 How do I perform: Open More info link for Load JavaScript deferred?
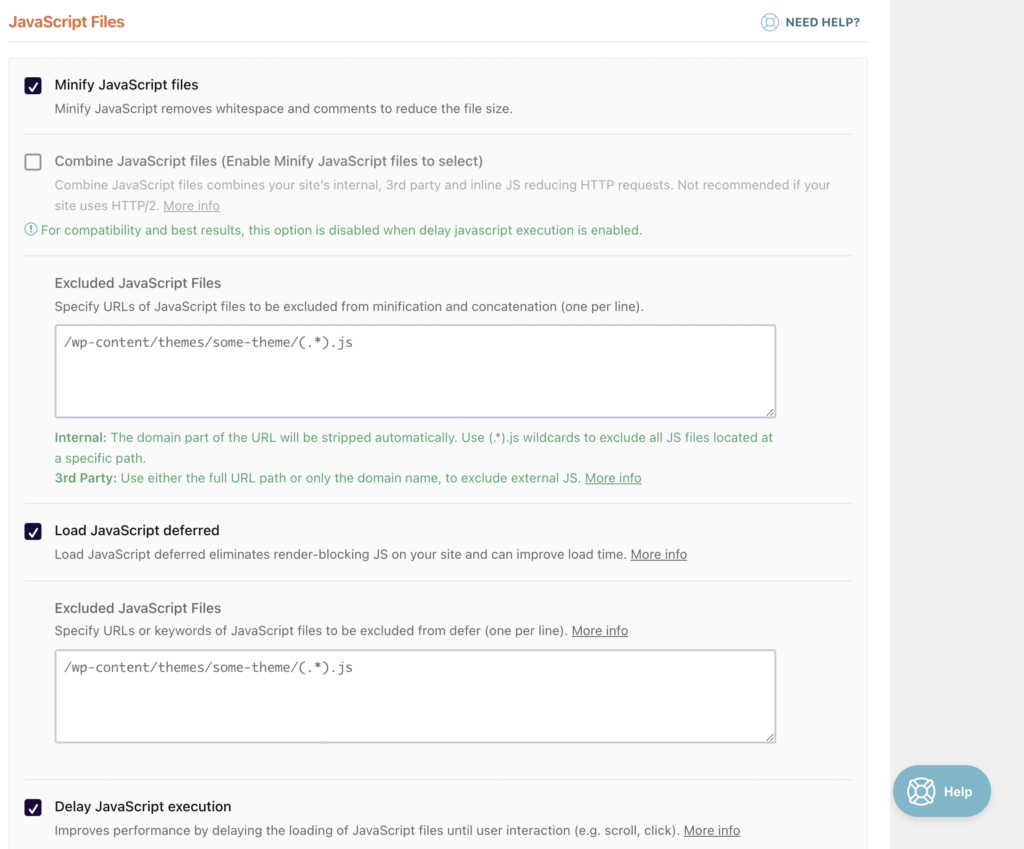pyautogui.click(x=658, y=554)
